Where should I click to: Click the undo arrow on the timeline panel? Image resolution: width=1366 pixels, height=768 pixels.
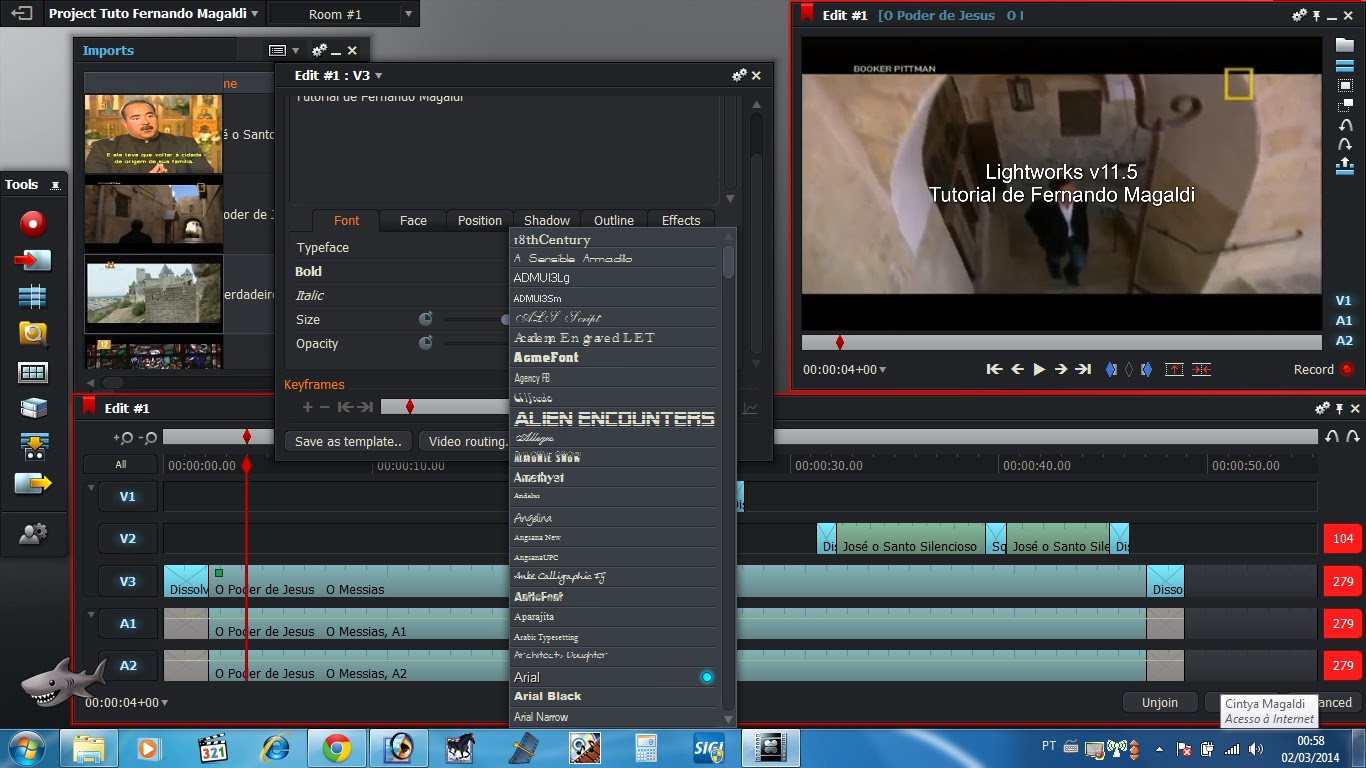point(1332,437)
